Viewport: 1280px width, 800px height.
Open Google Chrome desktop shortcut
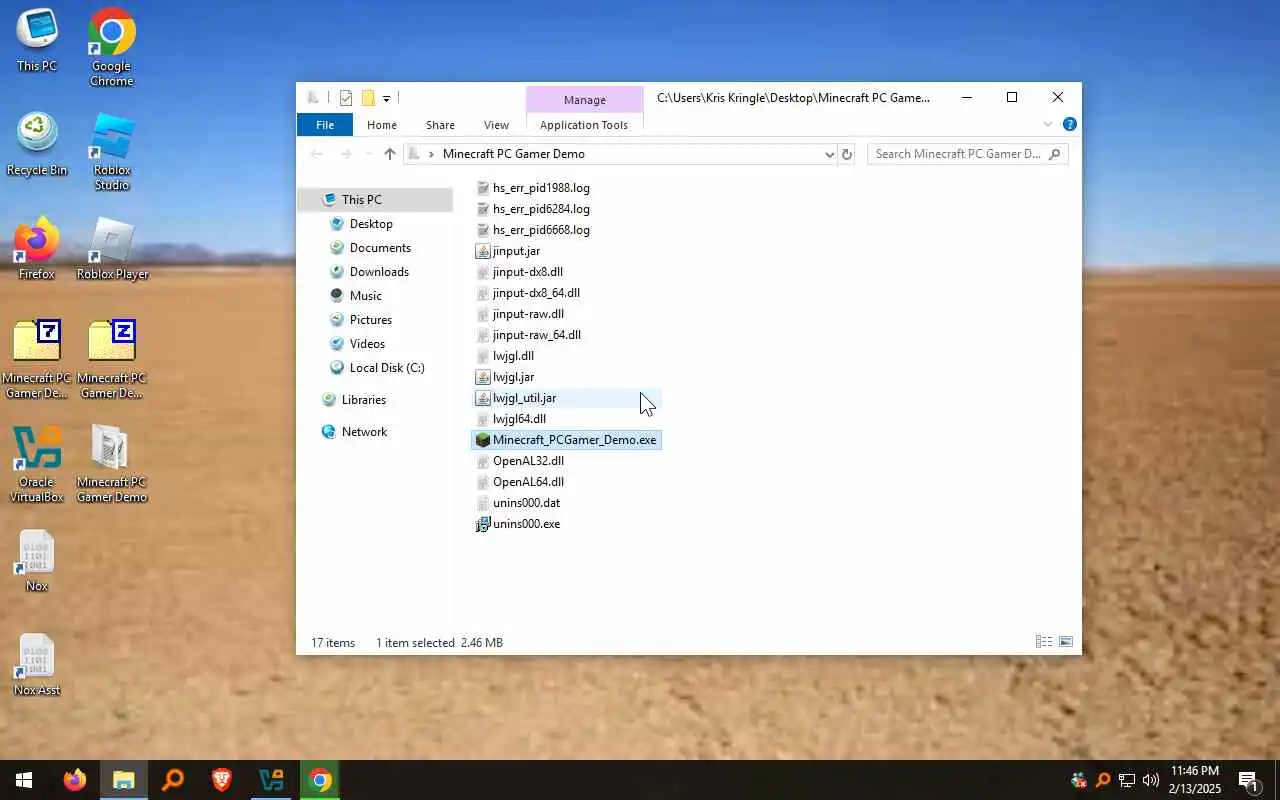tap(111, 48)
